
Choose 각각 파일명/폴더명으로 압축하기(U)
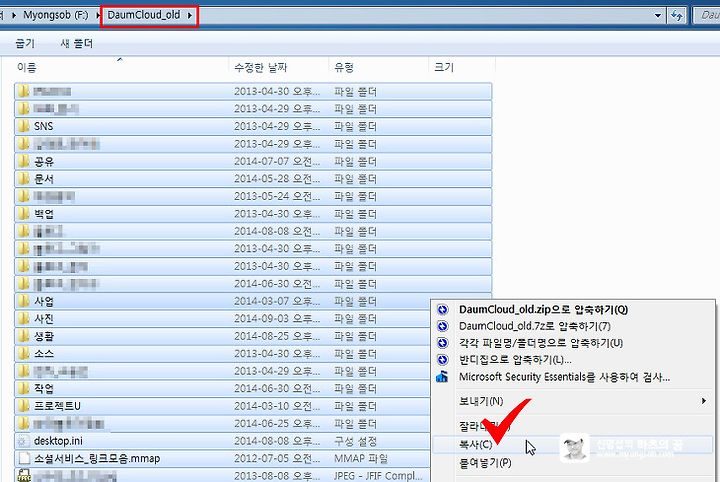point(574,343)
